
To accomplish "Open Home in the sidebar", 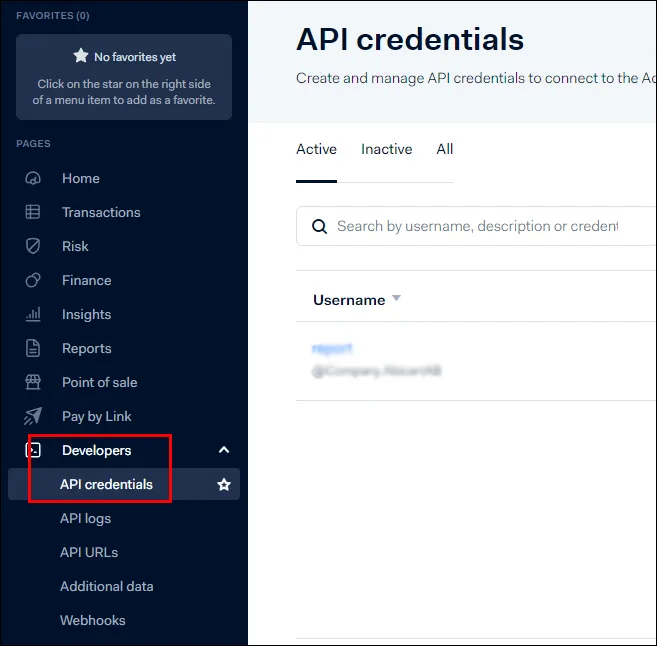I will (81, 178).
